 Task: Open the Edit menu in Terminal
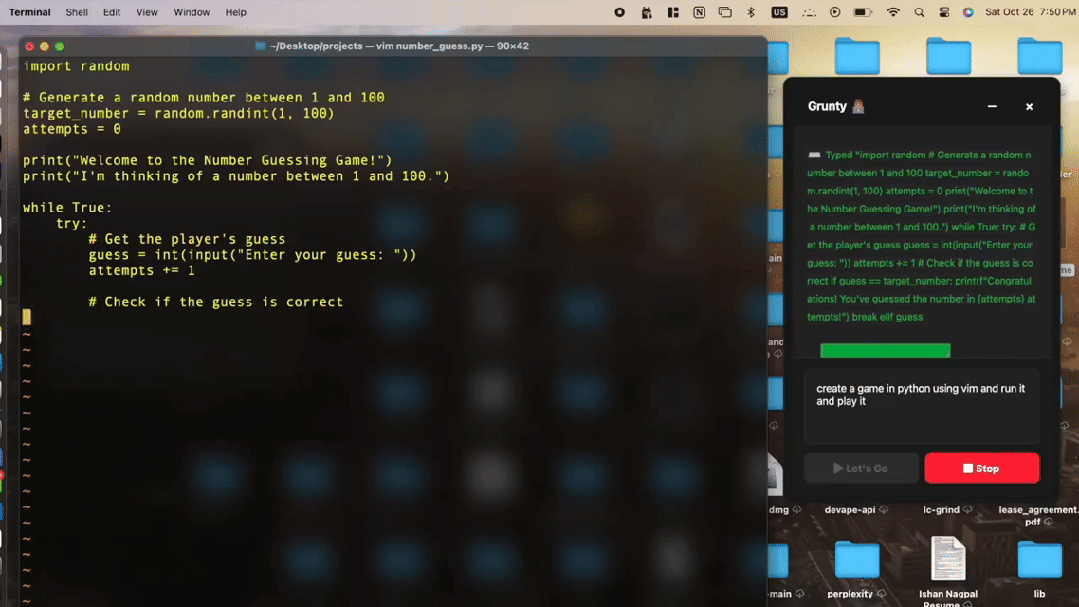click(111, 12)
